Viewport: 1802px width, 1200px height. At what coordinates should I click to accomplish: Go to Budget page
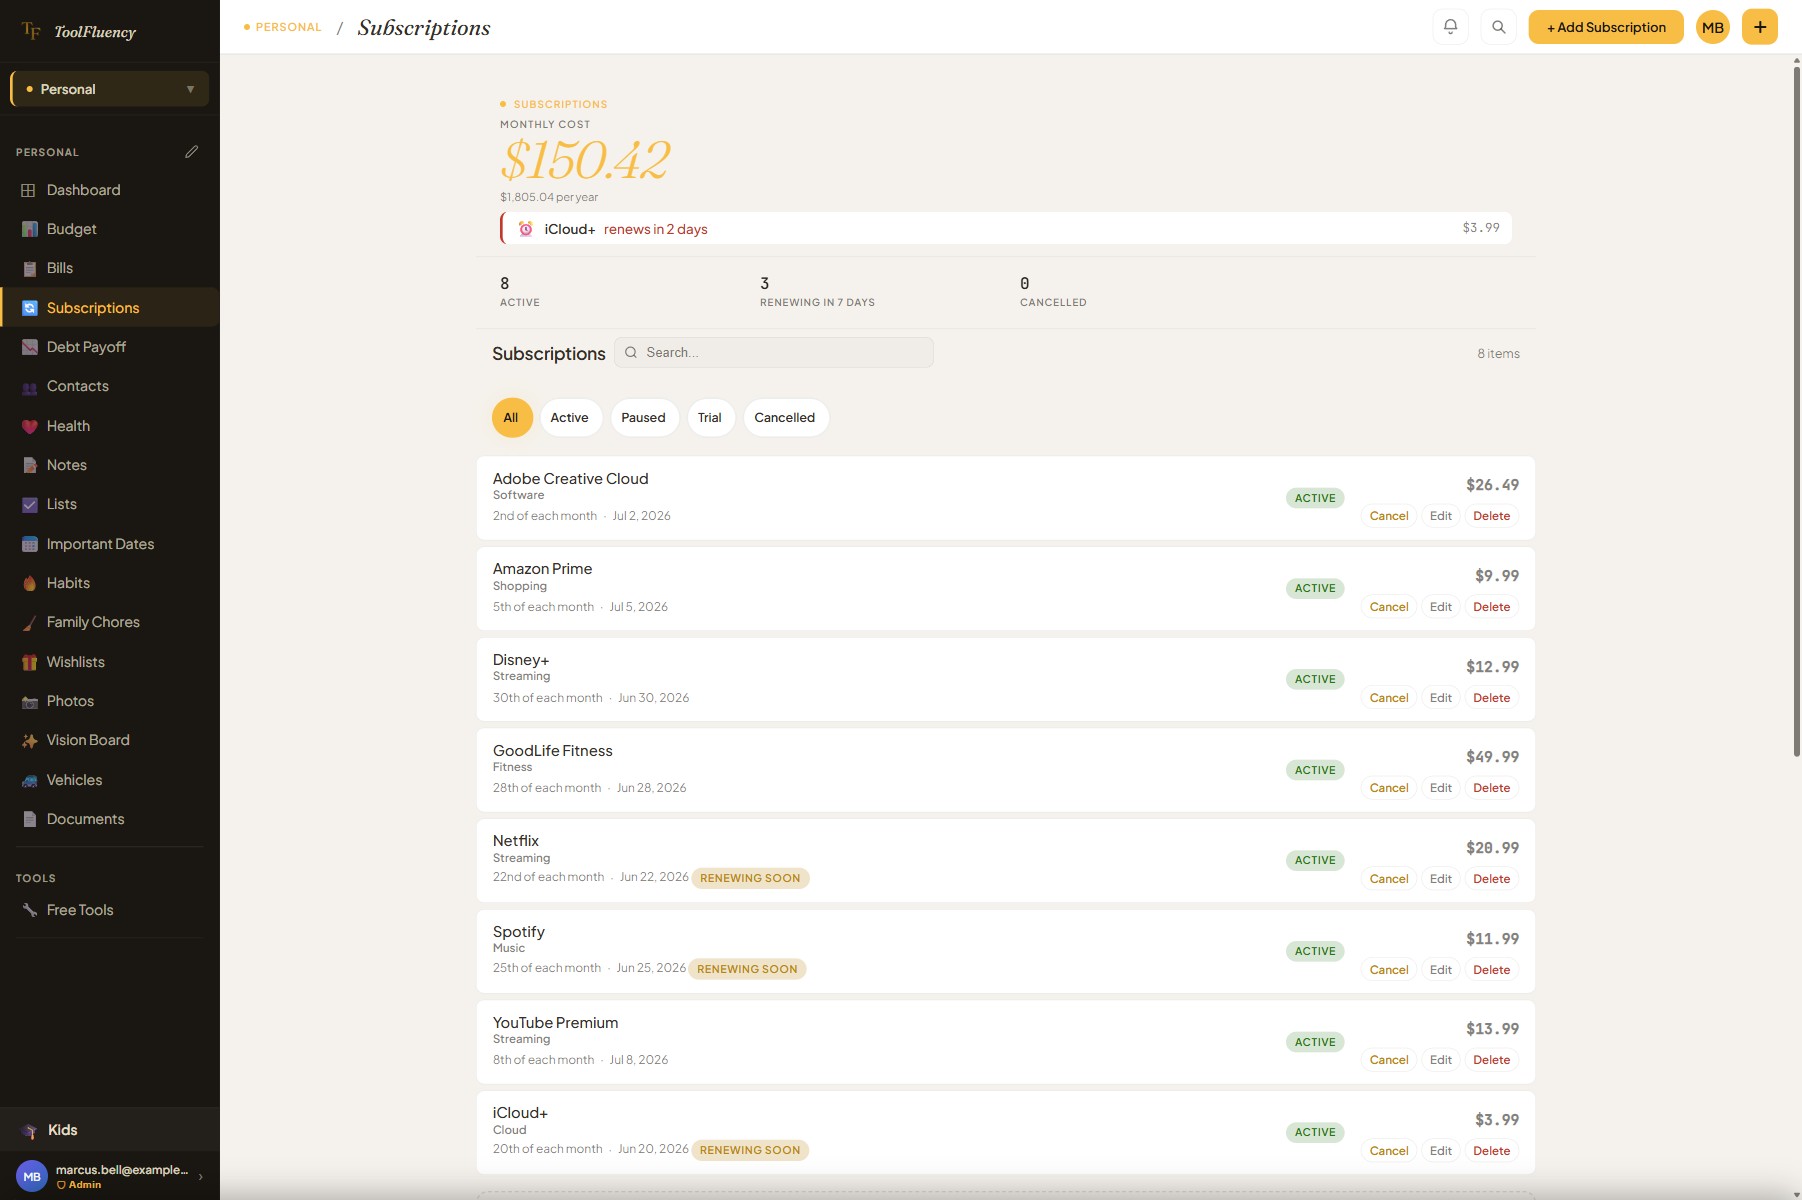click(110, 229)
